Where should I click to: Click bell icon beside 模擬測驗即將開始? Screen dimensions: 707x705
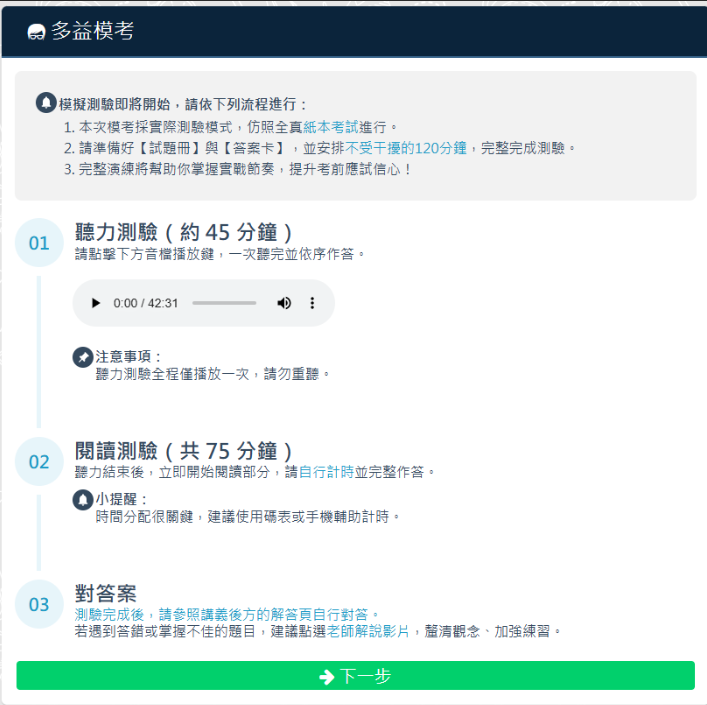click(x=46, y=103)
